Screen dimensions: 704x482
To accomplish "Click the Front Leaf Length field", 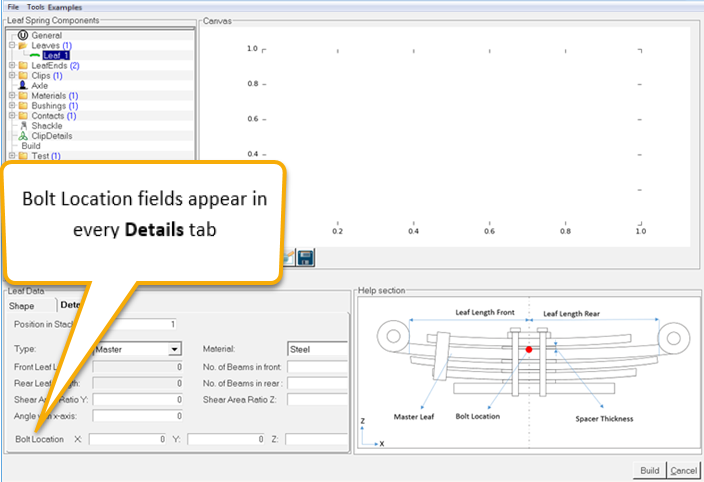I will click(x=137, y=367).
